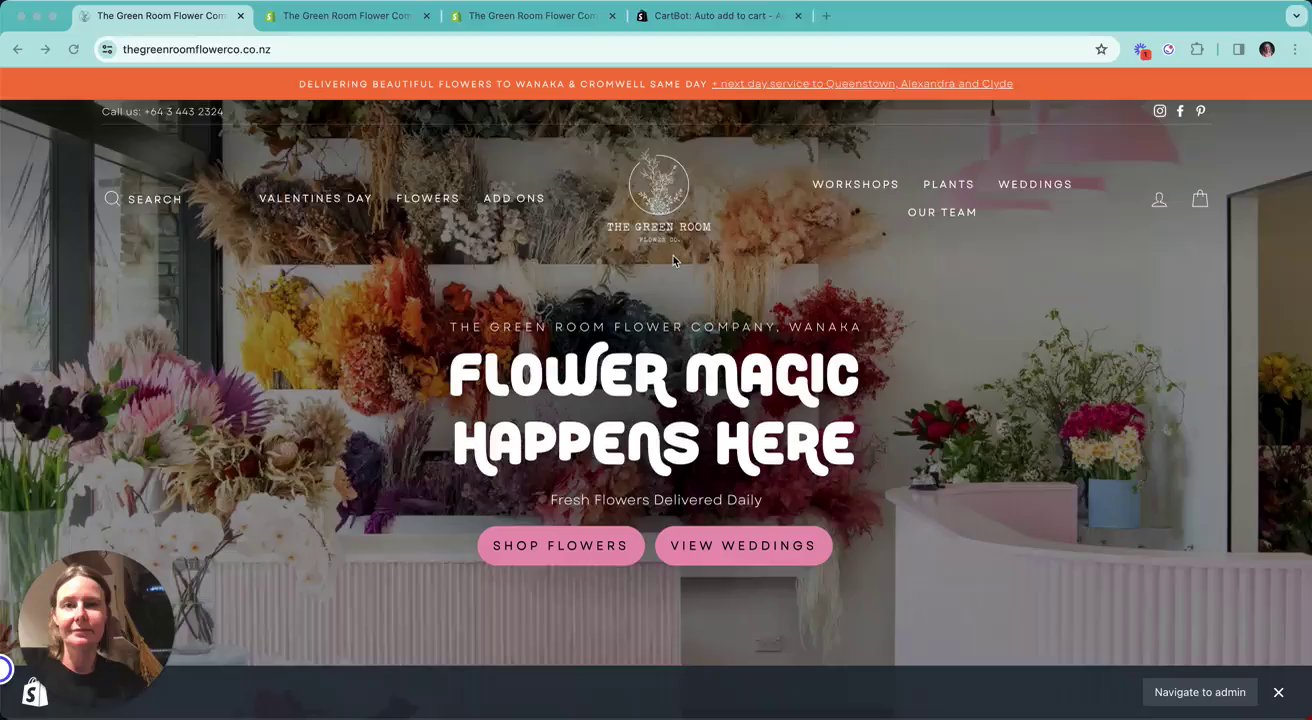1312x720 pixels.
Task: Close the first Green Room tab
Action: tap(240, 16)
